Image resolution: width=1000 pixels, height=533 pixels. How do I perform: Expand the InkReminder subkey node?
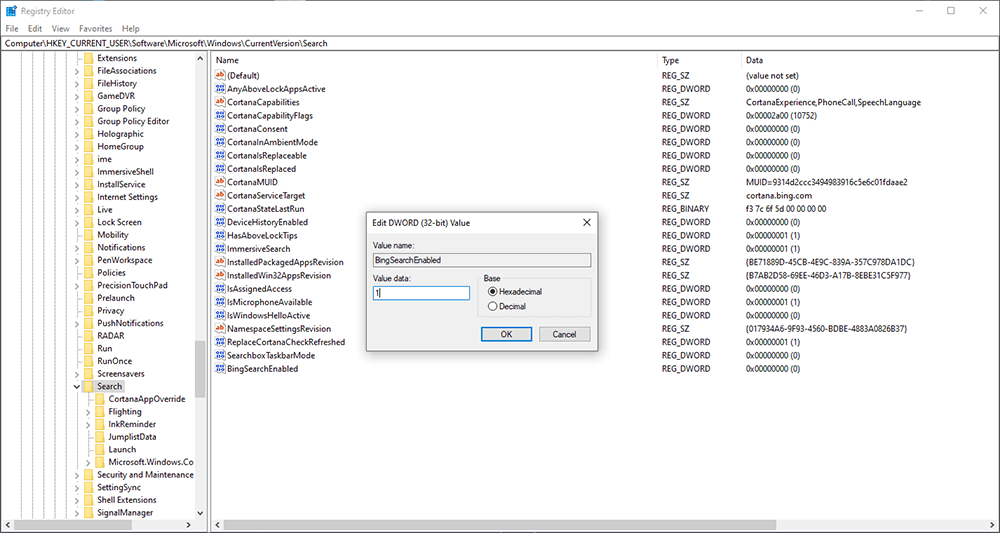click(x=88, y=425)
